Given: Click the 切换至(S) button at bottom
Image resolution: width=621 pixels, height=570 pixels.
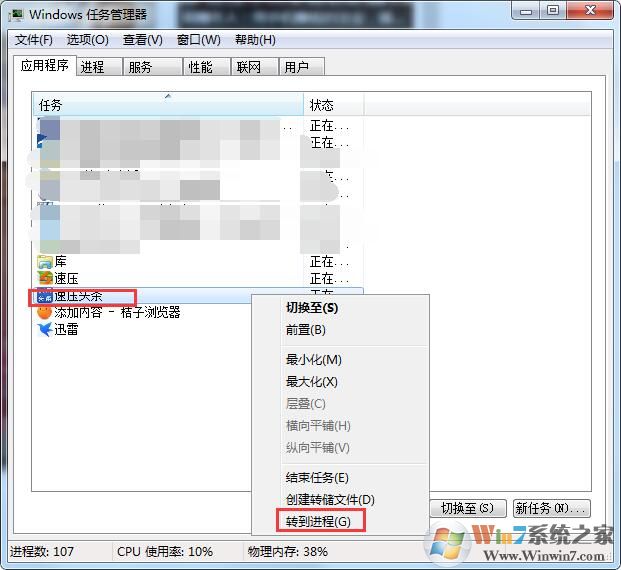Looking at the screenshot, I should pyautogui.click(x=468, y=508).
